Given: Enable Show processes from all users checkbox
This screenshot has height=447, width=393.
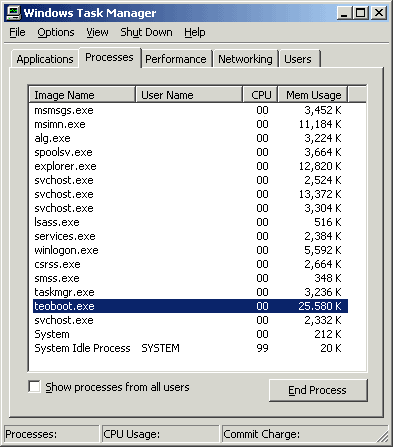Looking at the screenshot, I should click(x=34, y=387).
